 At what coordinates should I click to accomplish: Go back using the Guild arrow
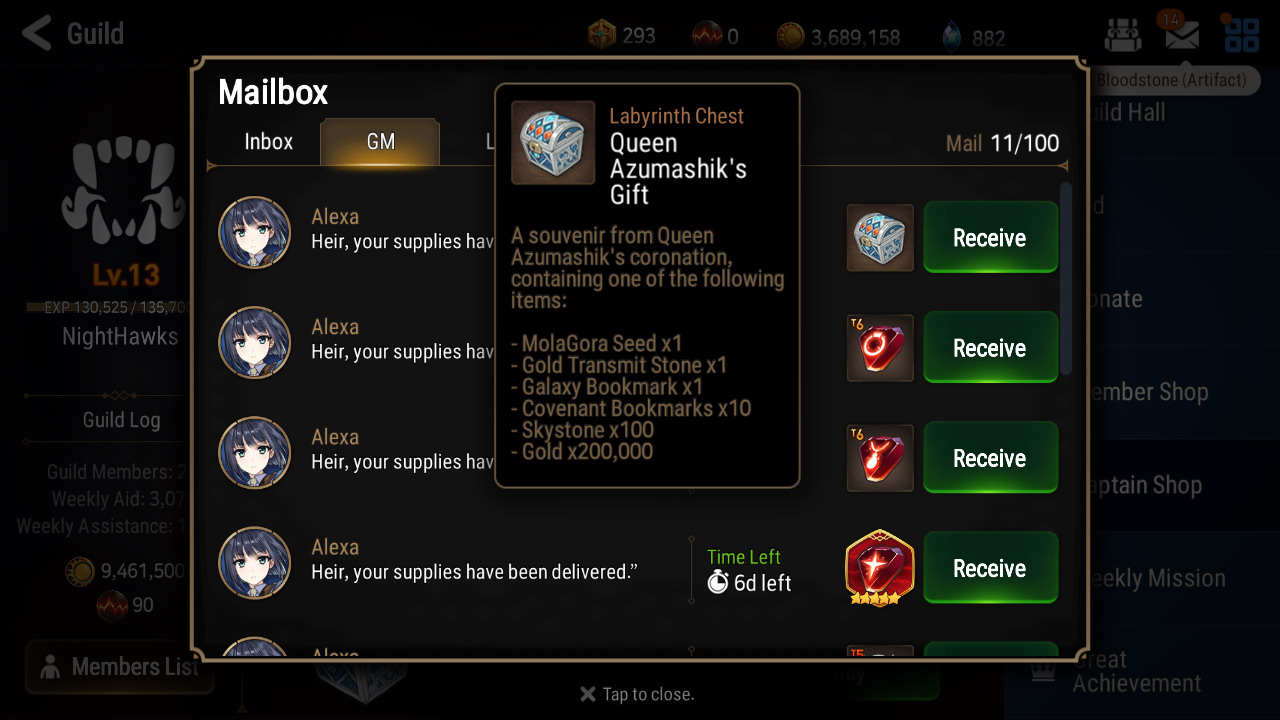tap(38, 34)
